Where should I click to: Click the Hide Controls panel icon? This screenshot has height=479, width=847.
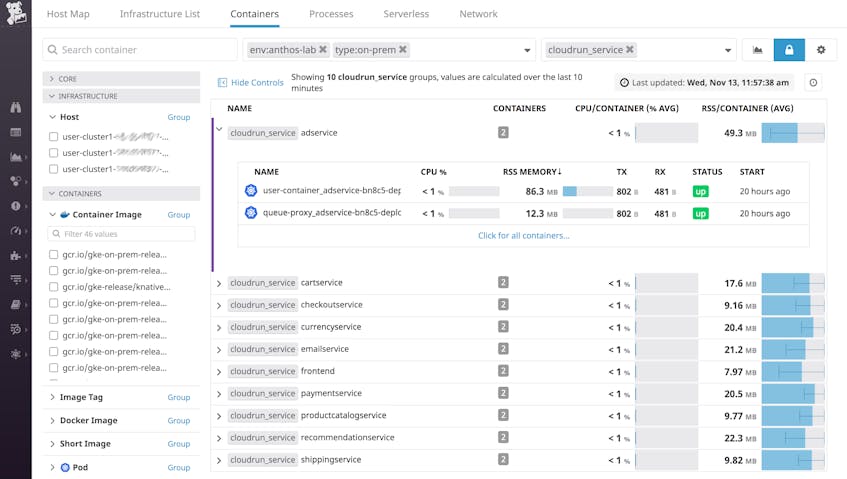[x=222, y=83]
